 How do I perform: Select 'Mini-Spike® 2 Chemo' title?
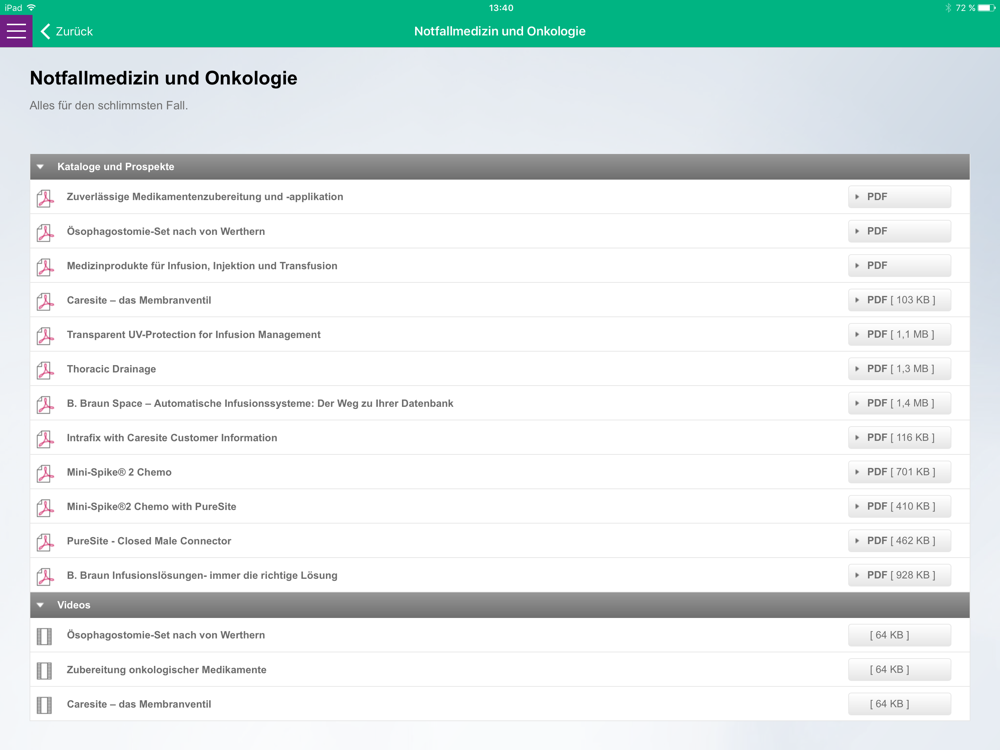click(119, 472)
